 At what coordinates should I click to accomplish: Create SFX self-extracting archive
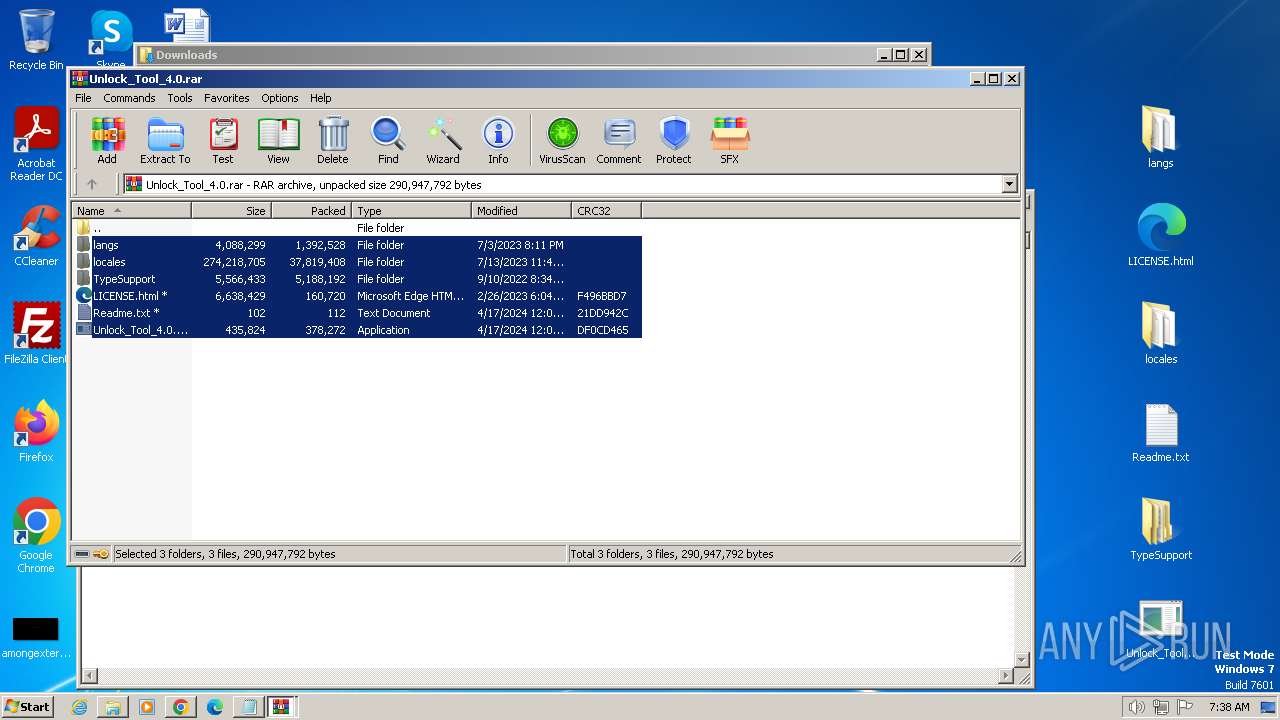point(730,140)
